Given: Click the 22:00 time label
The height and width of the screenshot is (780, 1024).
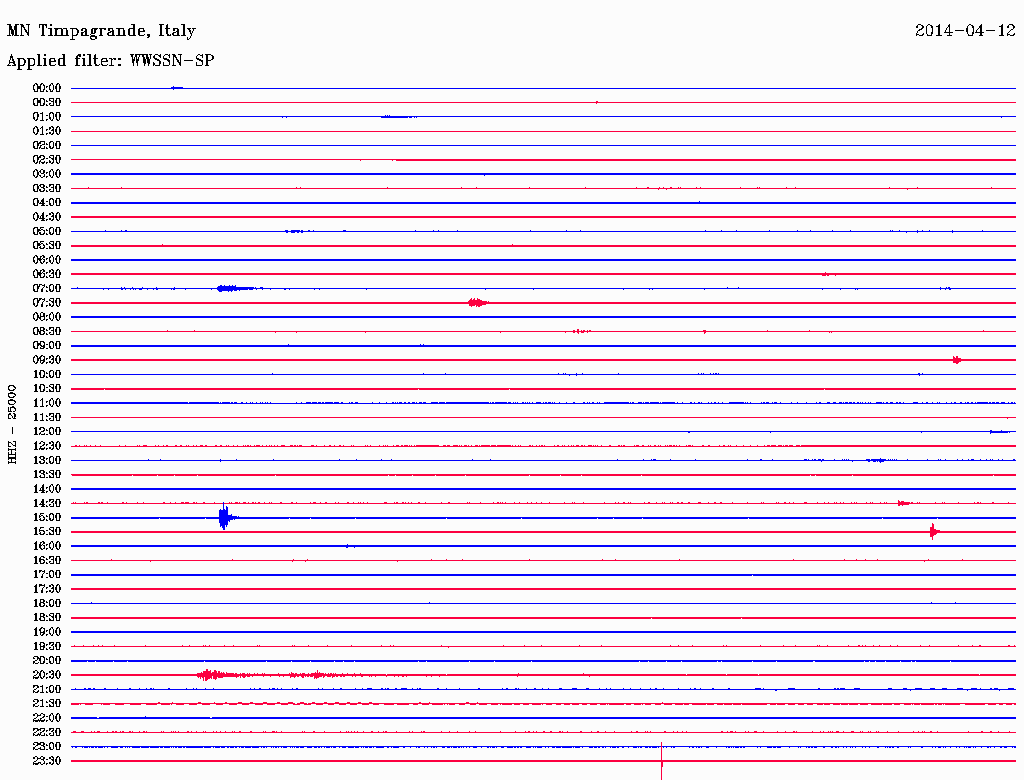Looking at the screenshot, I should coord(47,718).
